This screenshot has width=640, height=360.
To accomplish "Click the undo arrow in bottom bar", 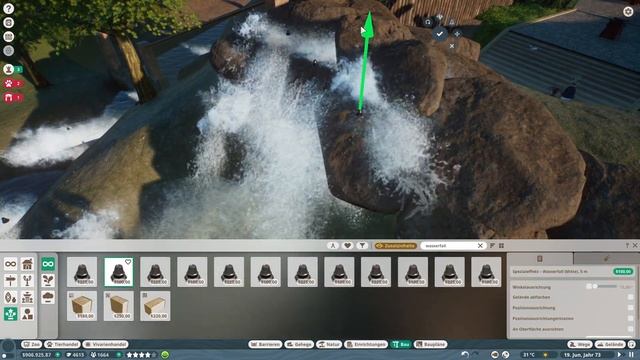I will pos(464,355).
